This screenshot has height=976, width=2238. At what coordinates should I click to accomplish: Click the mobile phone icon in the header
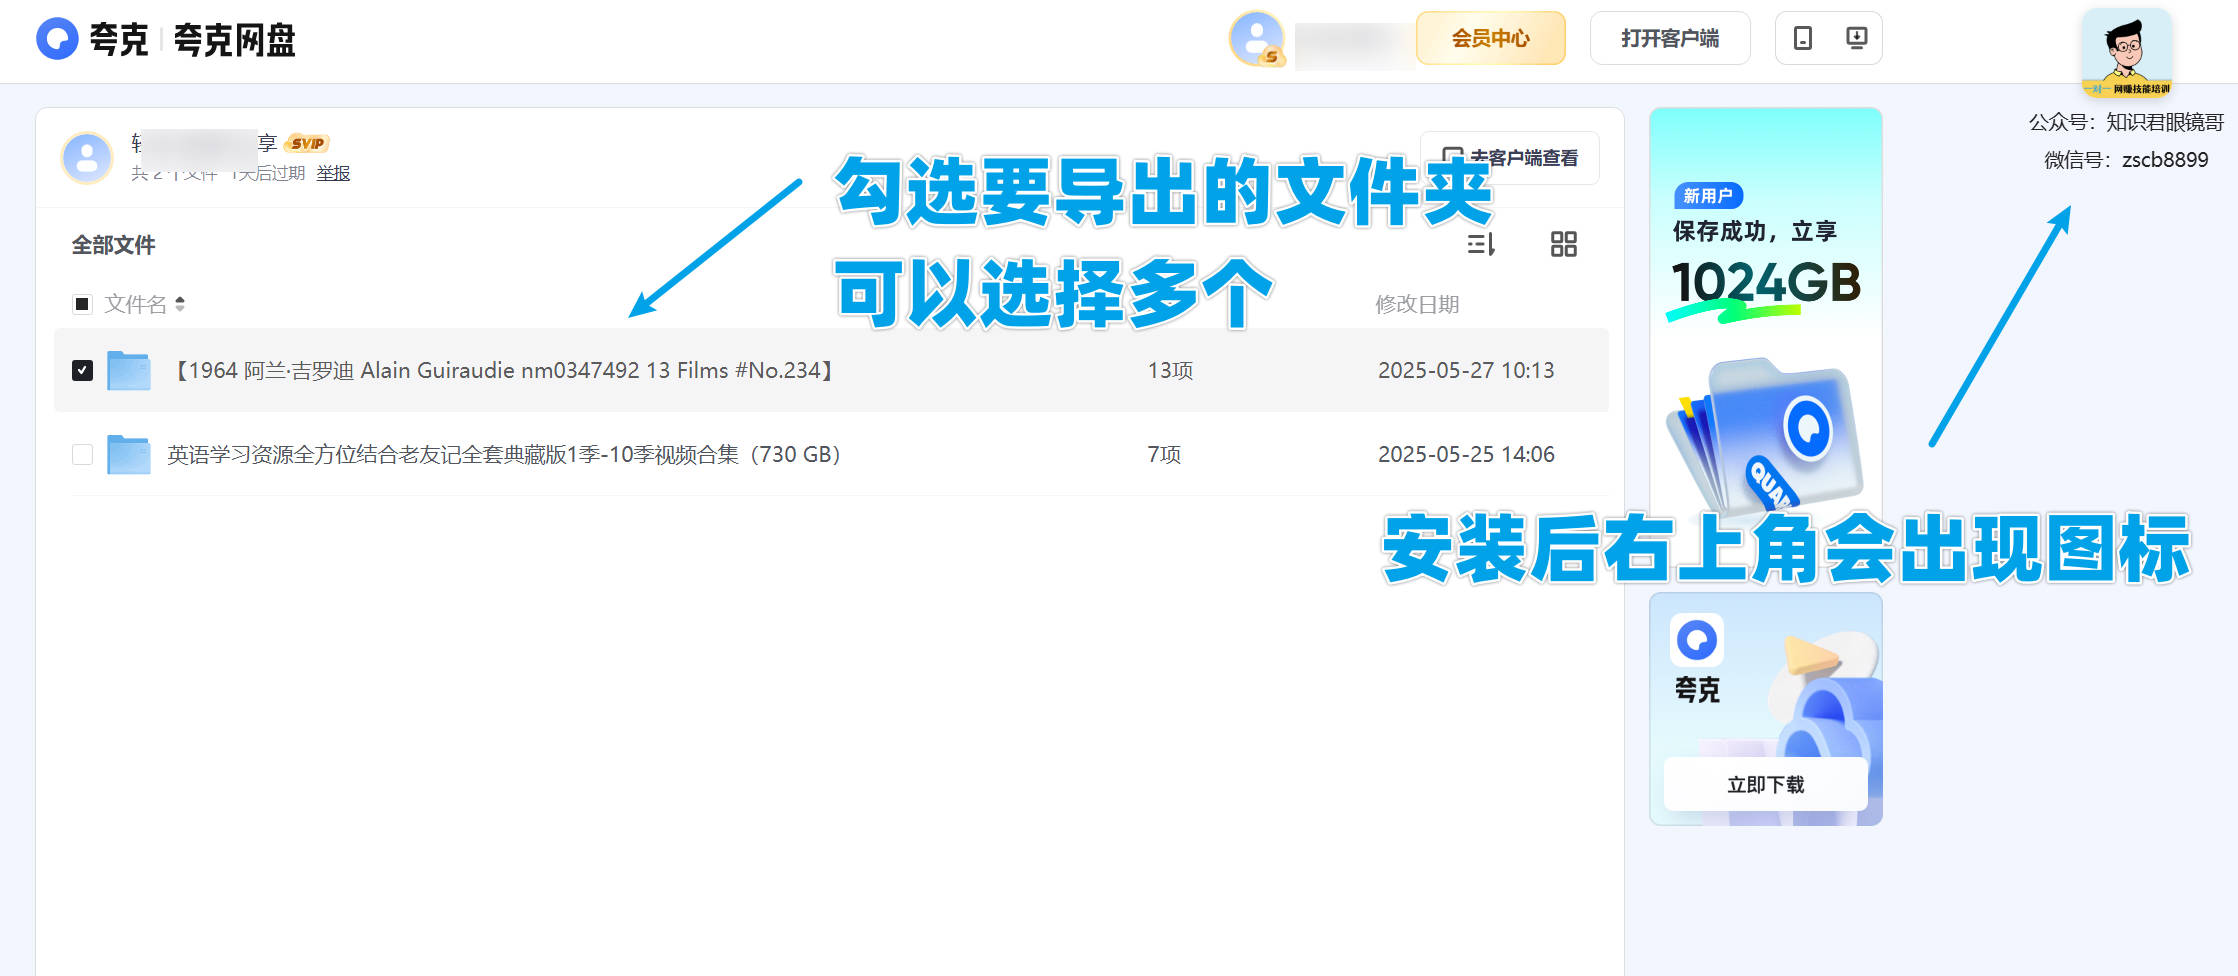[x=1802, y=38]
